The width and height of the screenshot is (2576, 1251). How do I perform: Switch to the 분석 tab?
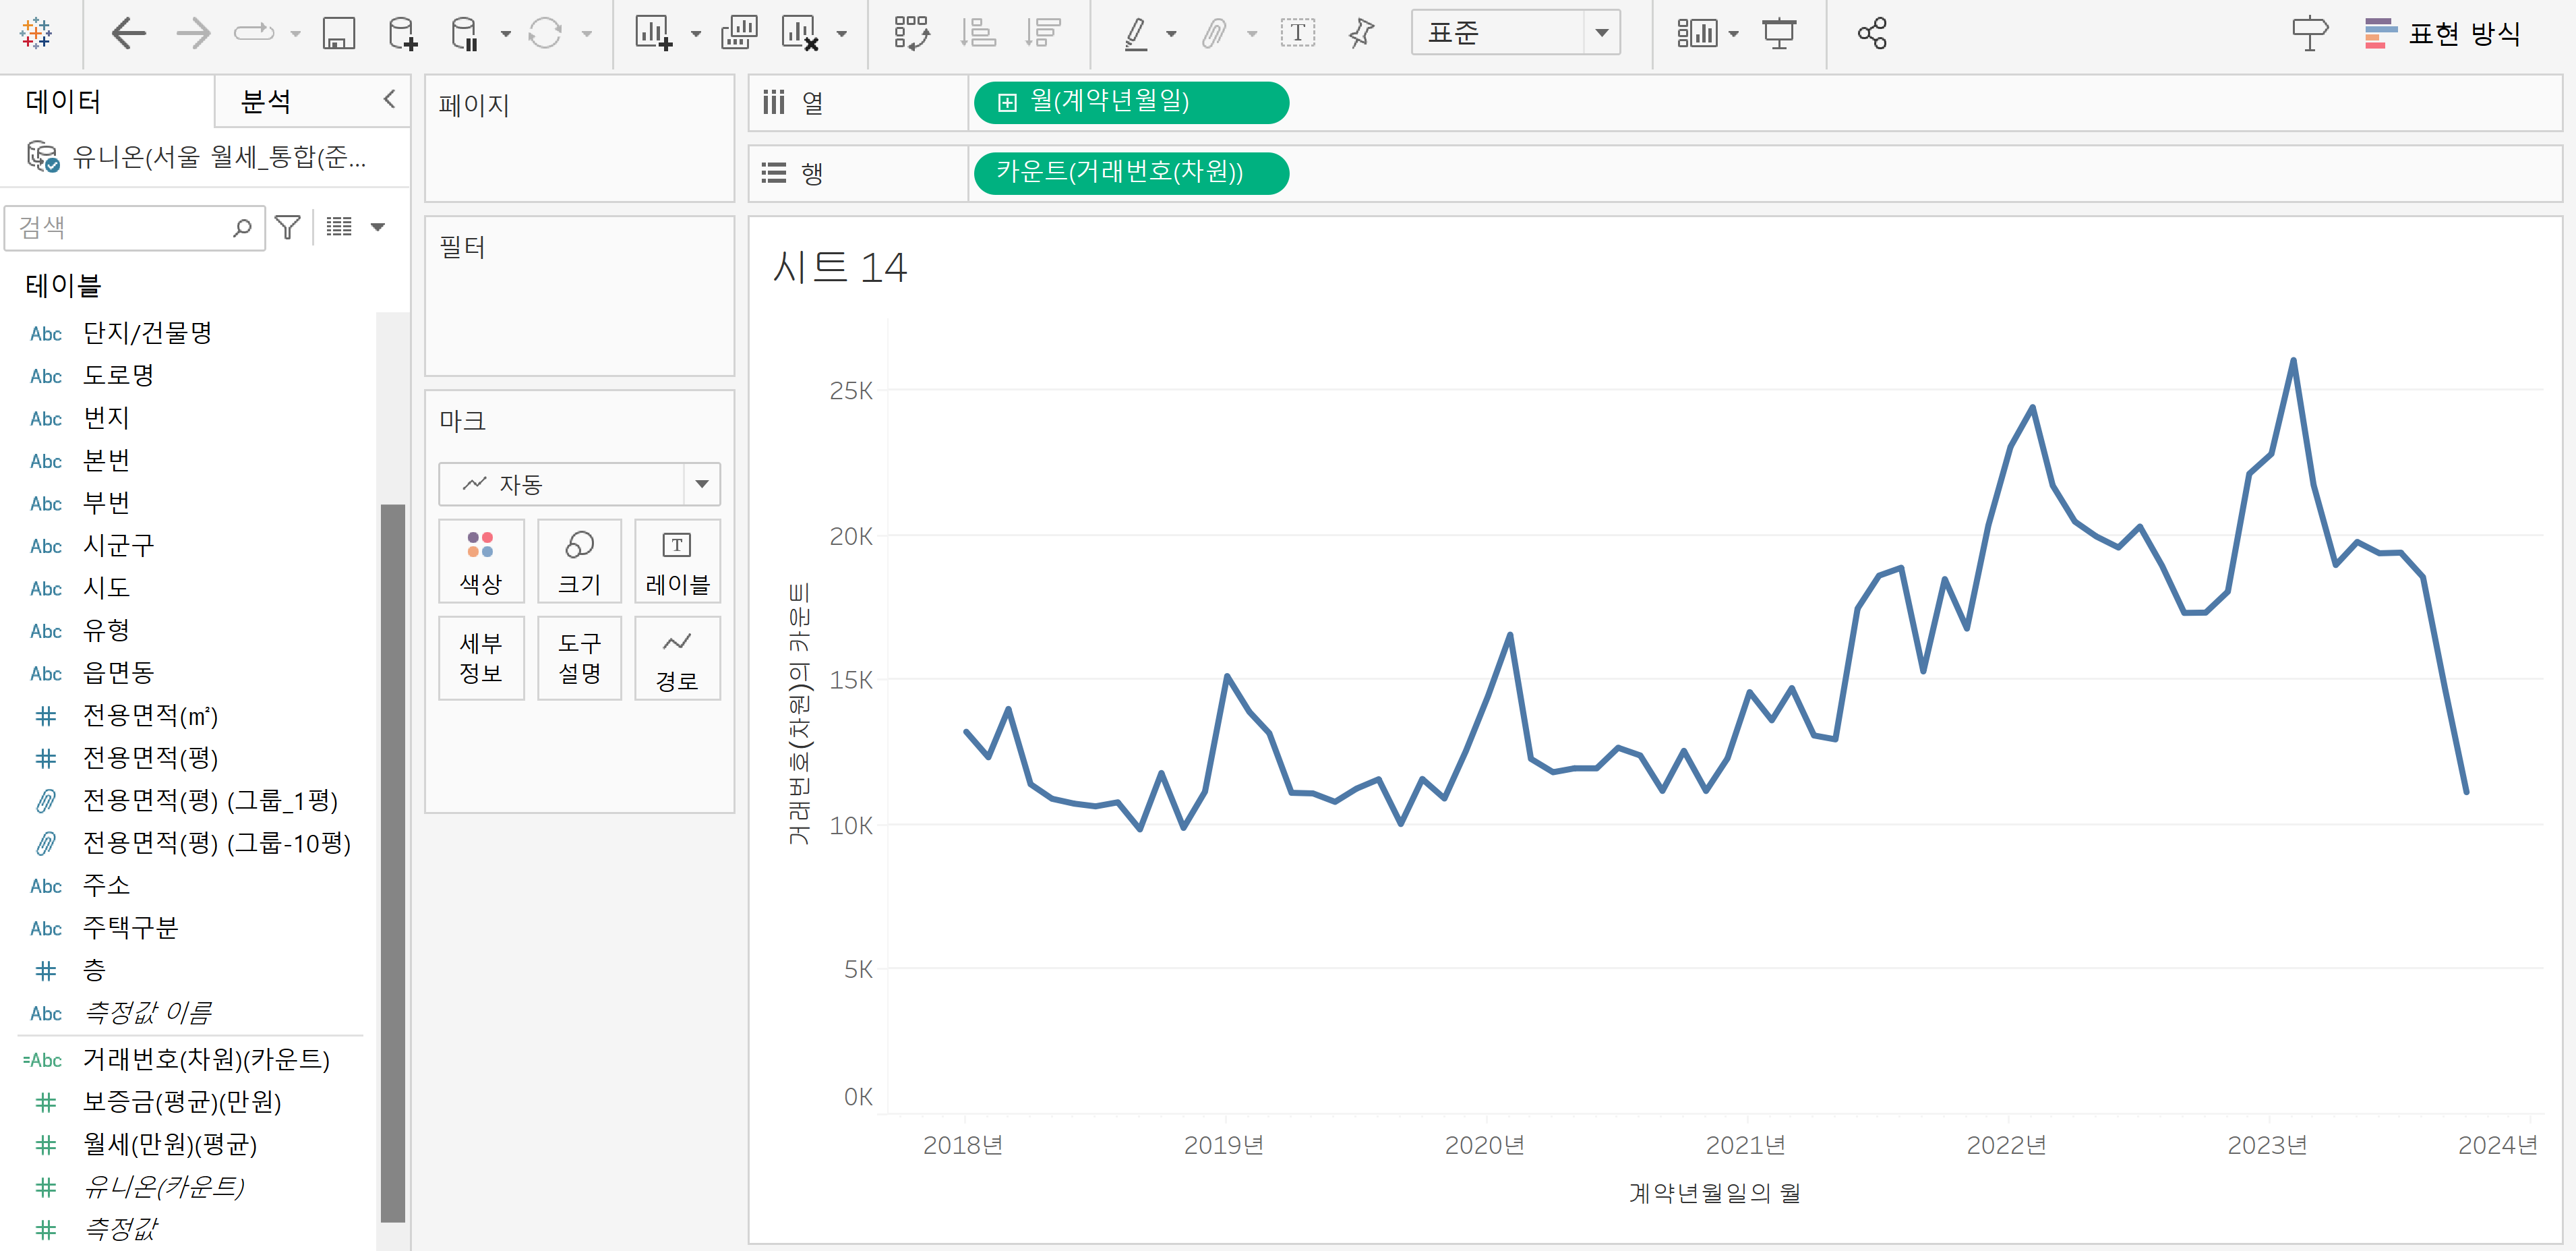click(266, 101)
